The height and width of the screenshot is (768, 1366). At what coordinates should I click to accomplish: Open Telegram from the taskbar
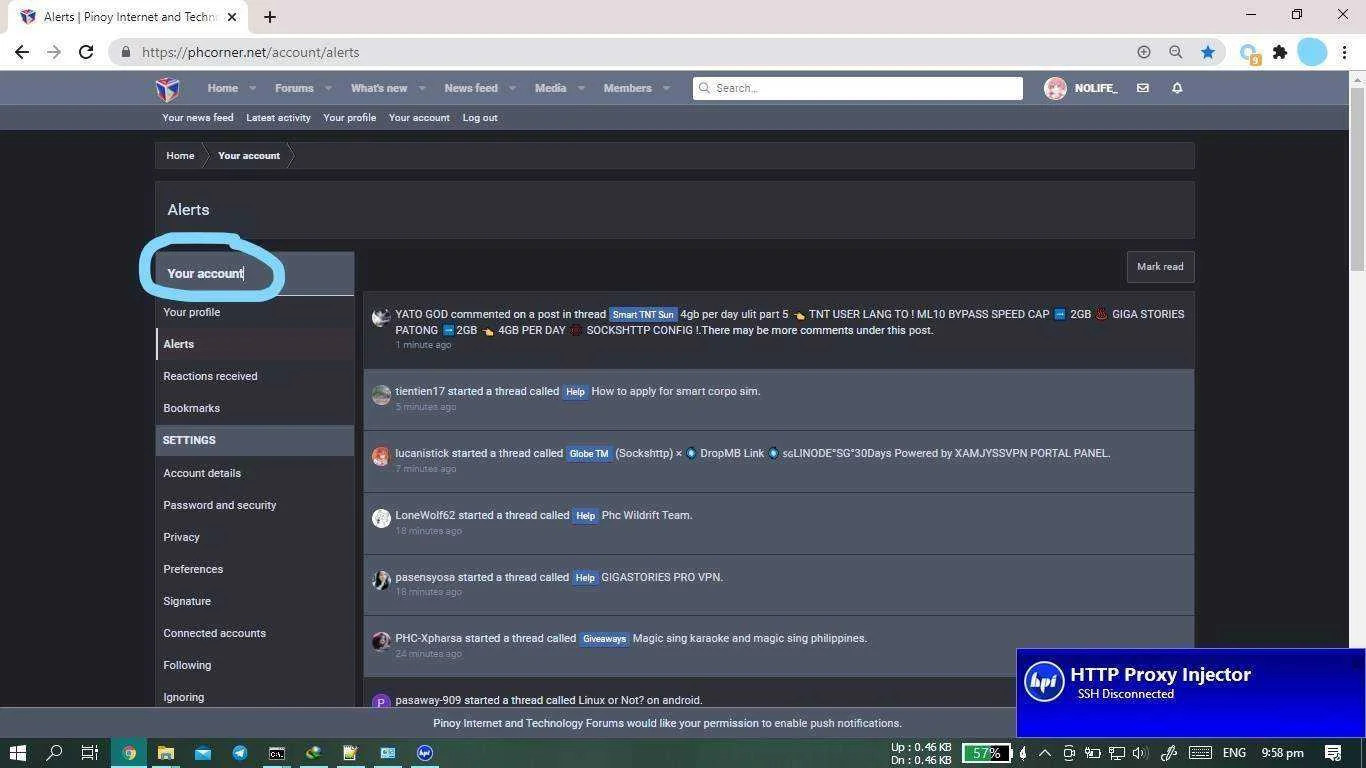[x=240, y=752]
